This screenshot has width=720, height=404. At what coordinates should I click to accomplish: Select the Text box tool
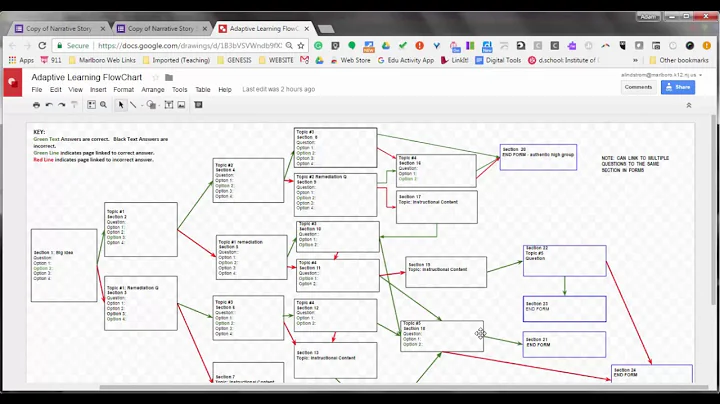(169, 105)
